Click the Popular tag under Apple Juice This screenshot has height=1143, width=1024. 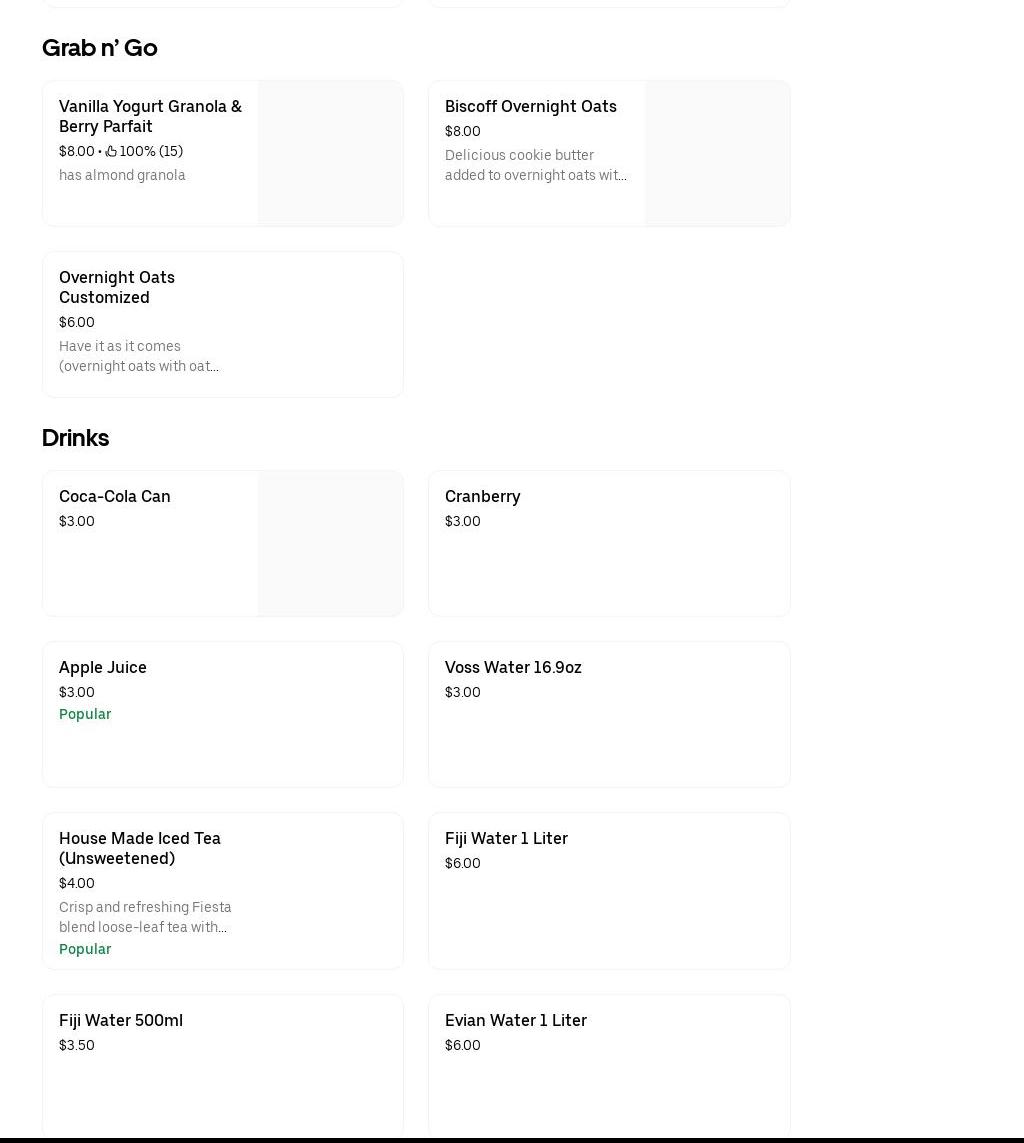tap(85, 714)
